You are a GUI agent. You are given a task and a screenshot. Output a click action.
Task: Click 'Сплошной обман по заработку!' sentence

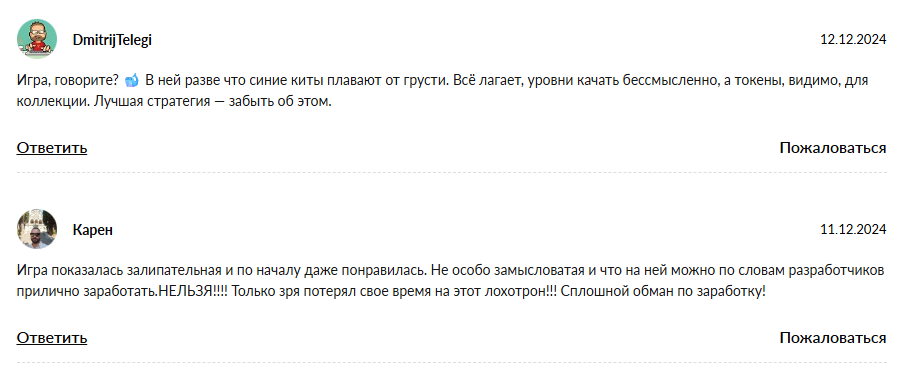663,292
